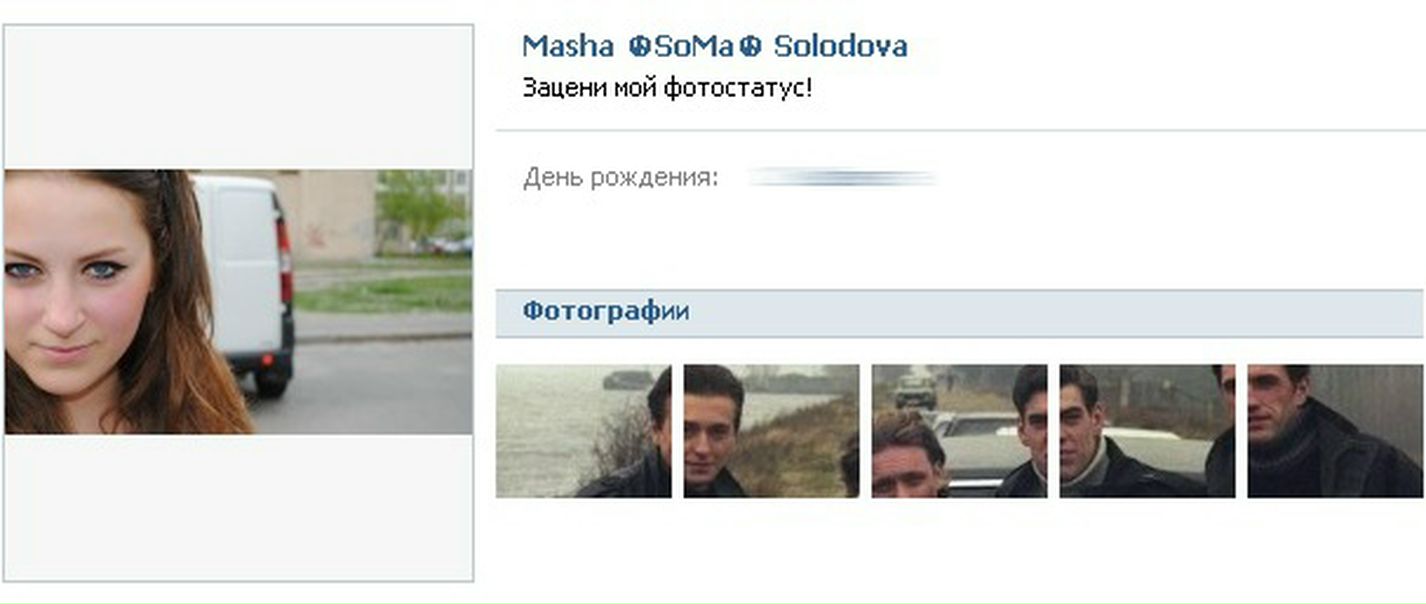1426x604 pixels.
Task: Click the nickname SoMa in the profile name
Action: coord(696,46)
